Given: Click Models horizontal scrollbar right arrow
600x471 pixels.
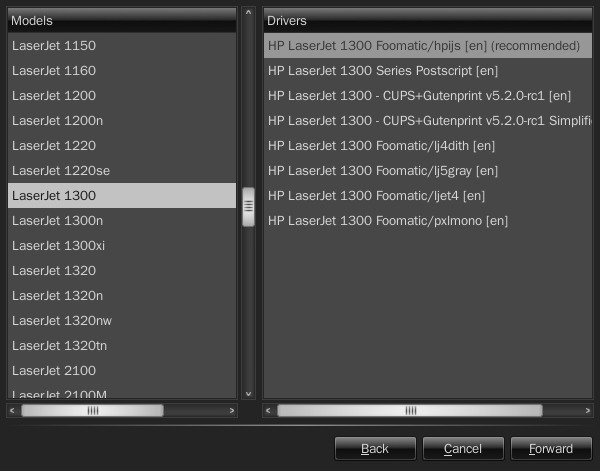Looking at the screenshot, I should pyautogui.click(x=232, y=411).
